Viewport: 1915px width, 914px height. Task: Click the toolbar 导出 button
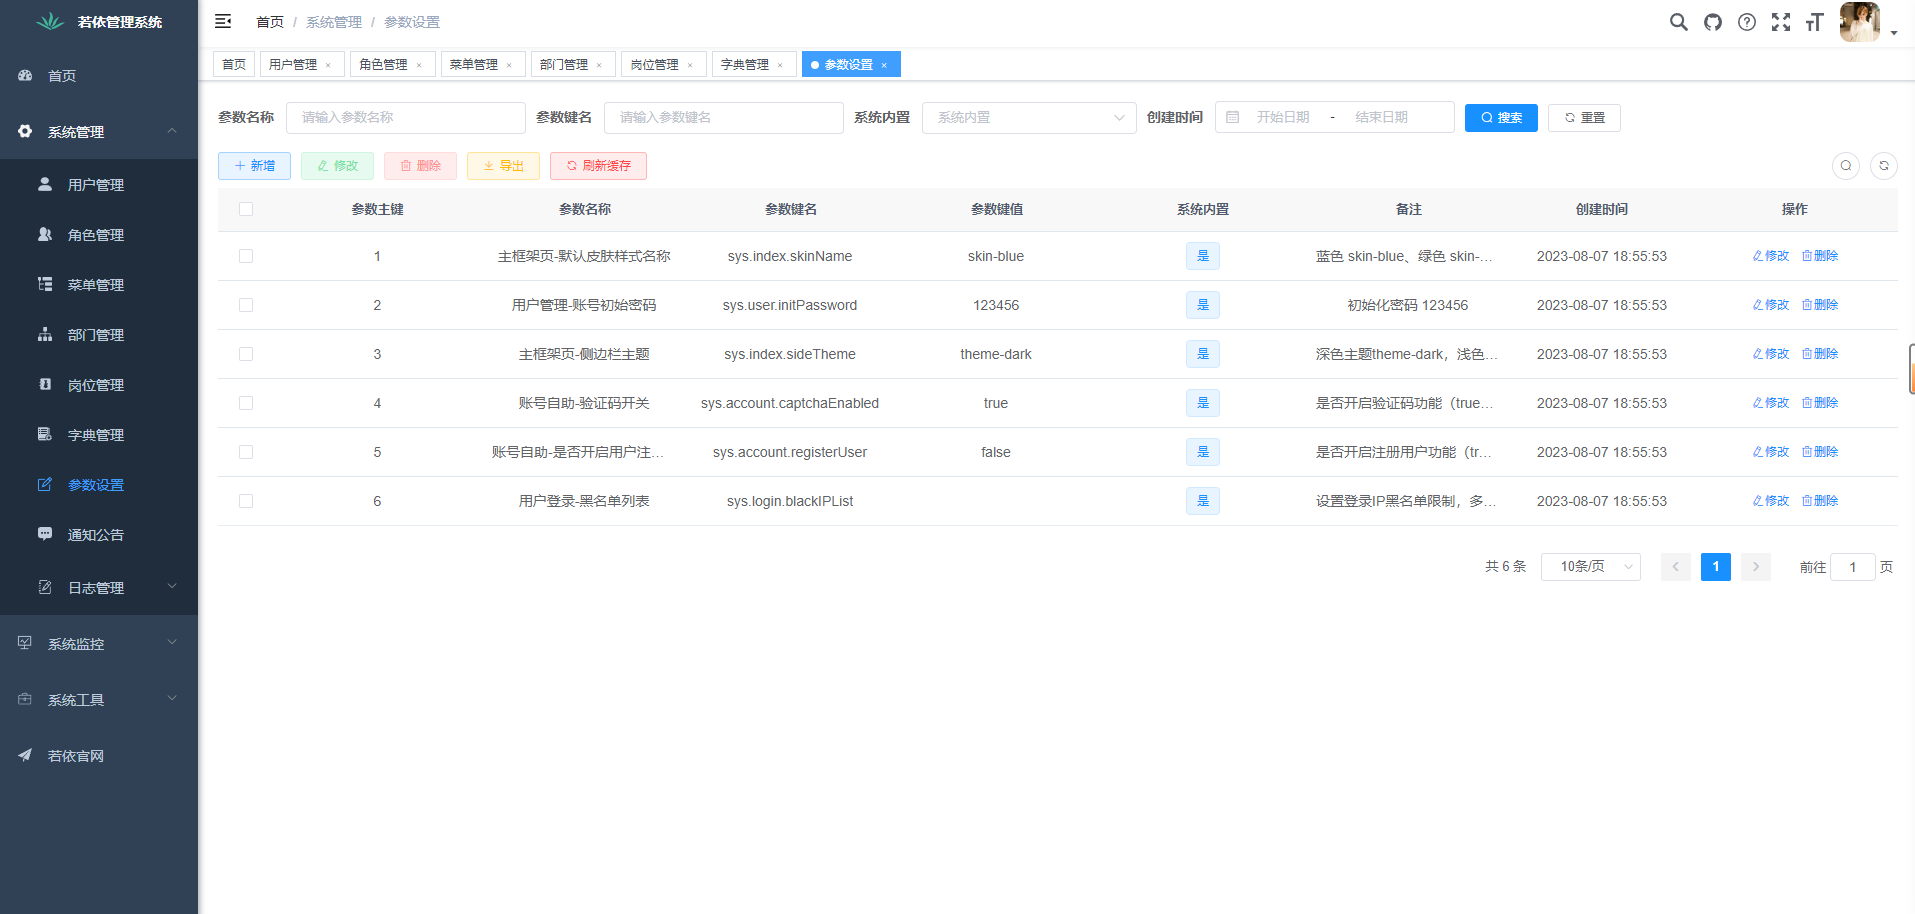[x=503, y=165]
